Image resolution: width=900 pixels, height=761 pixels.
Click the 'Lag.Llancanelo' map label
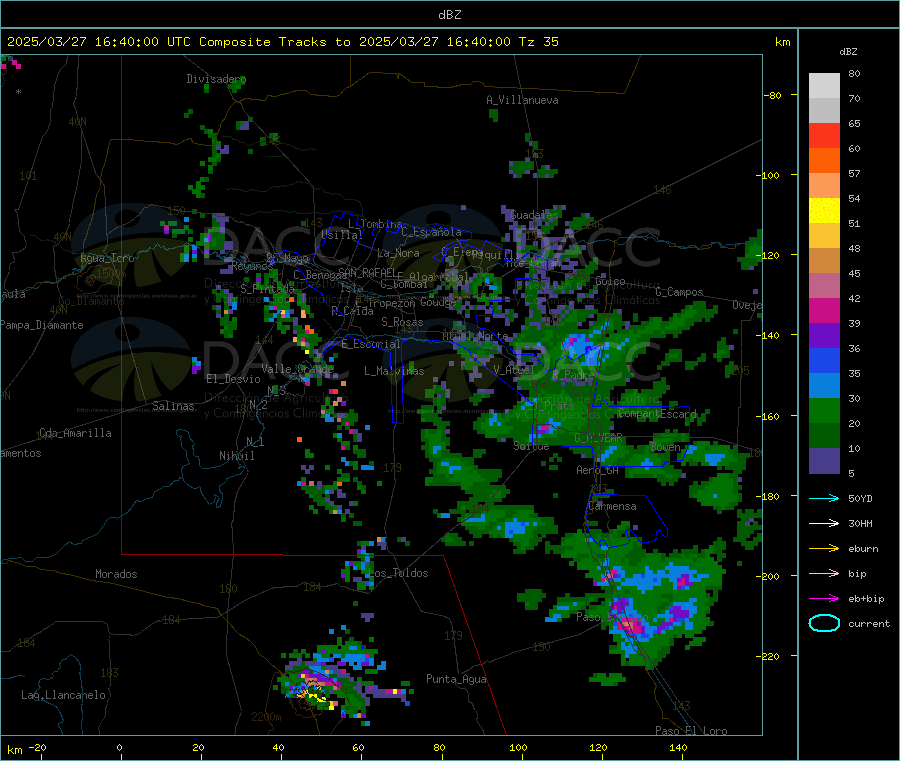coord(64,695)
